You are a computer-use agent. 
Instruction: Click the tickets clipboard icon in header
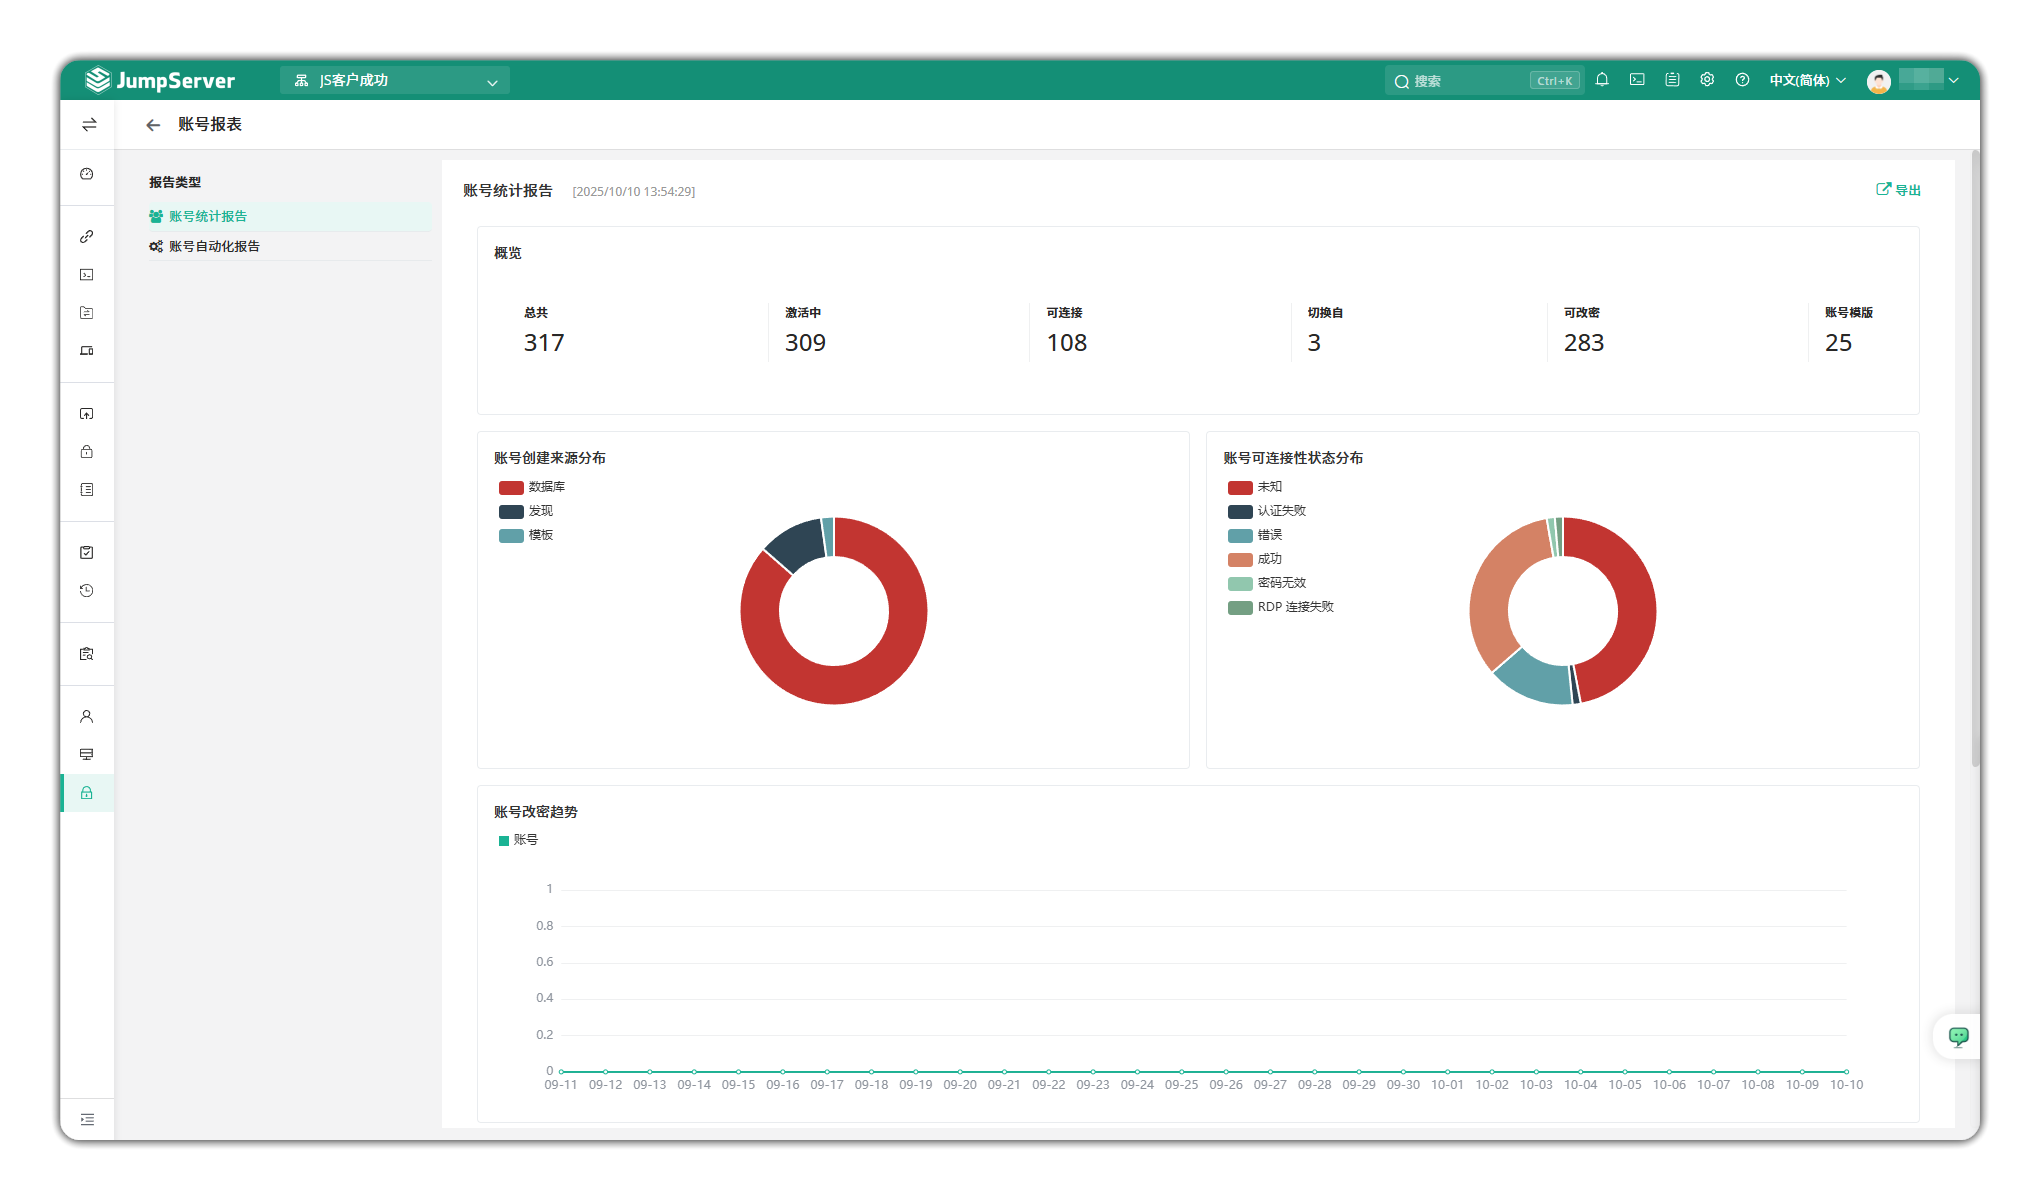pyautogui.click(x=1672, y=80)
